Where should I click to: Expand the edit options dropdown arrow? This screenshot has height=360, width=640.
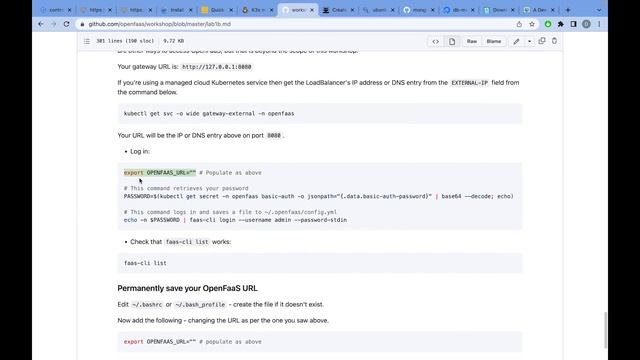click(x=529, y=41)
